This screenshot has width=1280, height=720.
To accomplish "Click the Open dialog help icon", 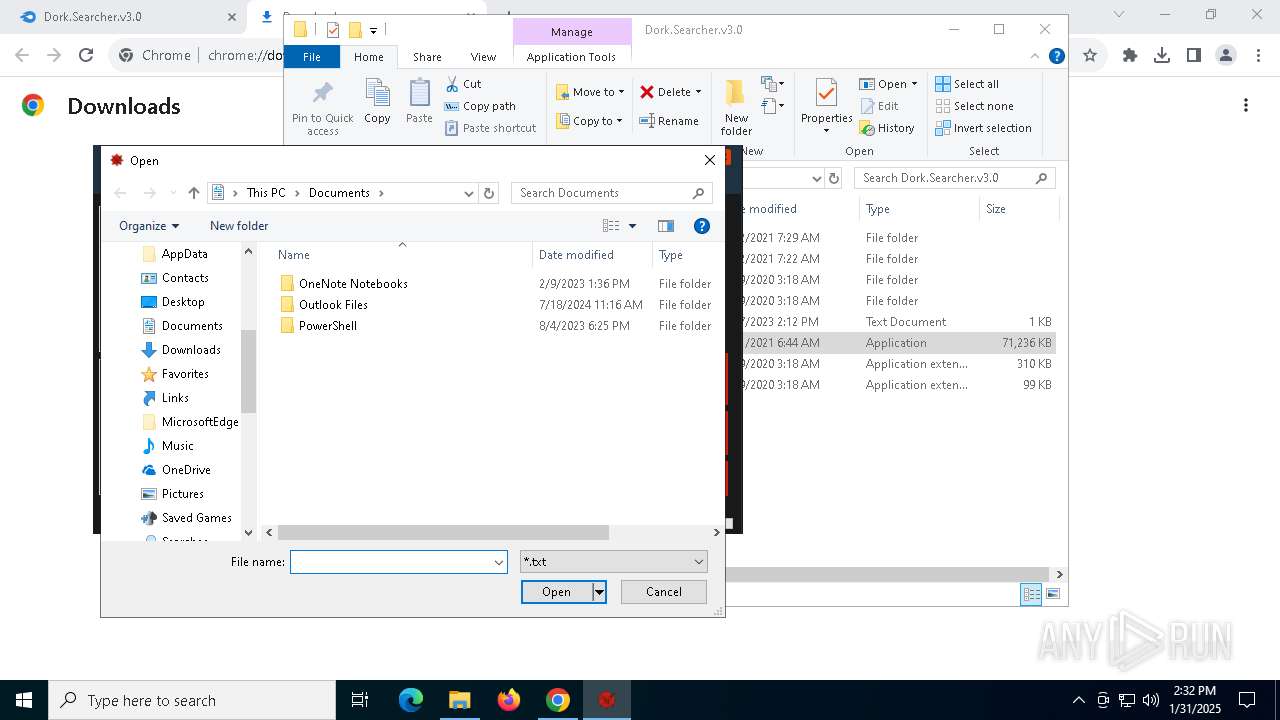I will [702, 226].
